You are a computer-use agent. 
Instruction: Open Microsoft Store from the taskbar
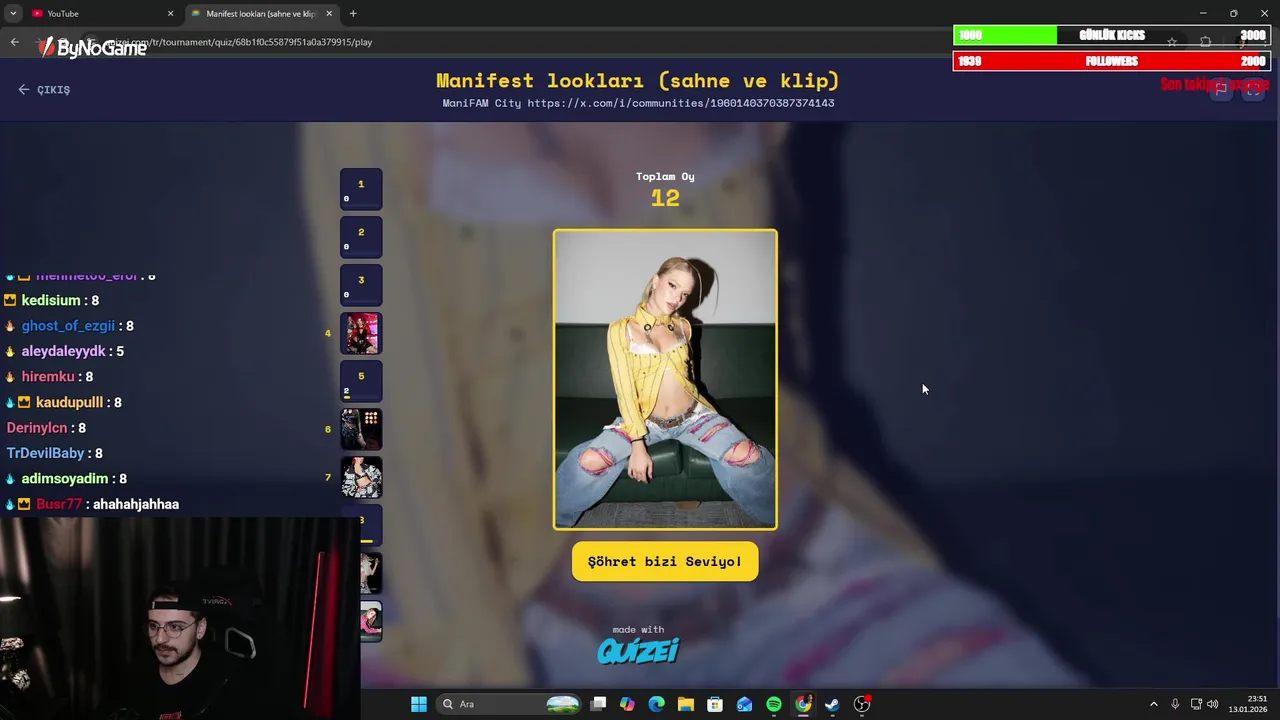coord(715,704)
